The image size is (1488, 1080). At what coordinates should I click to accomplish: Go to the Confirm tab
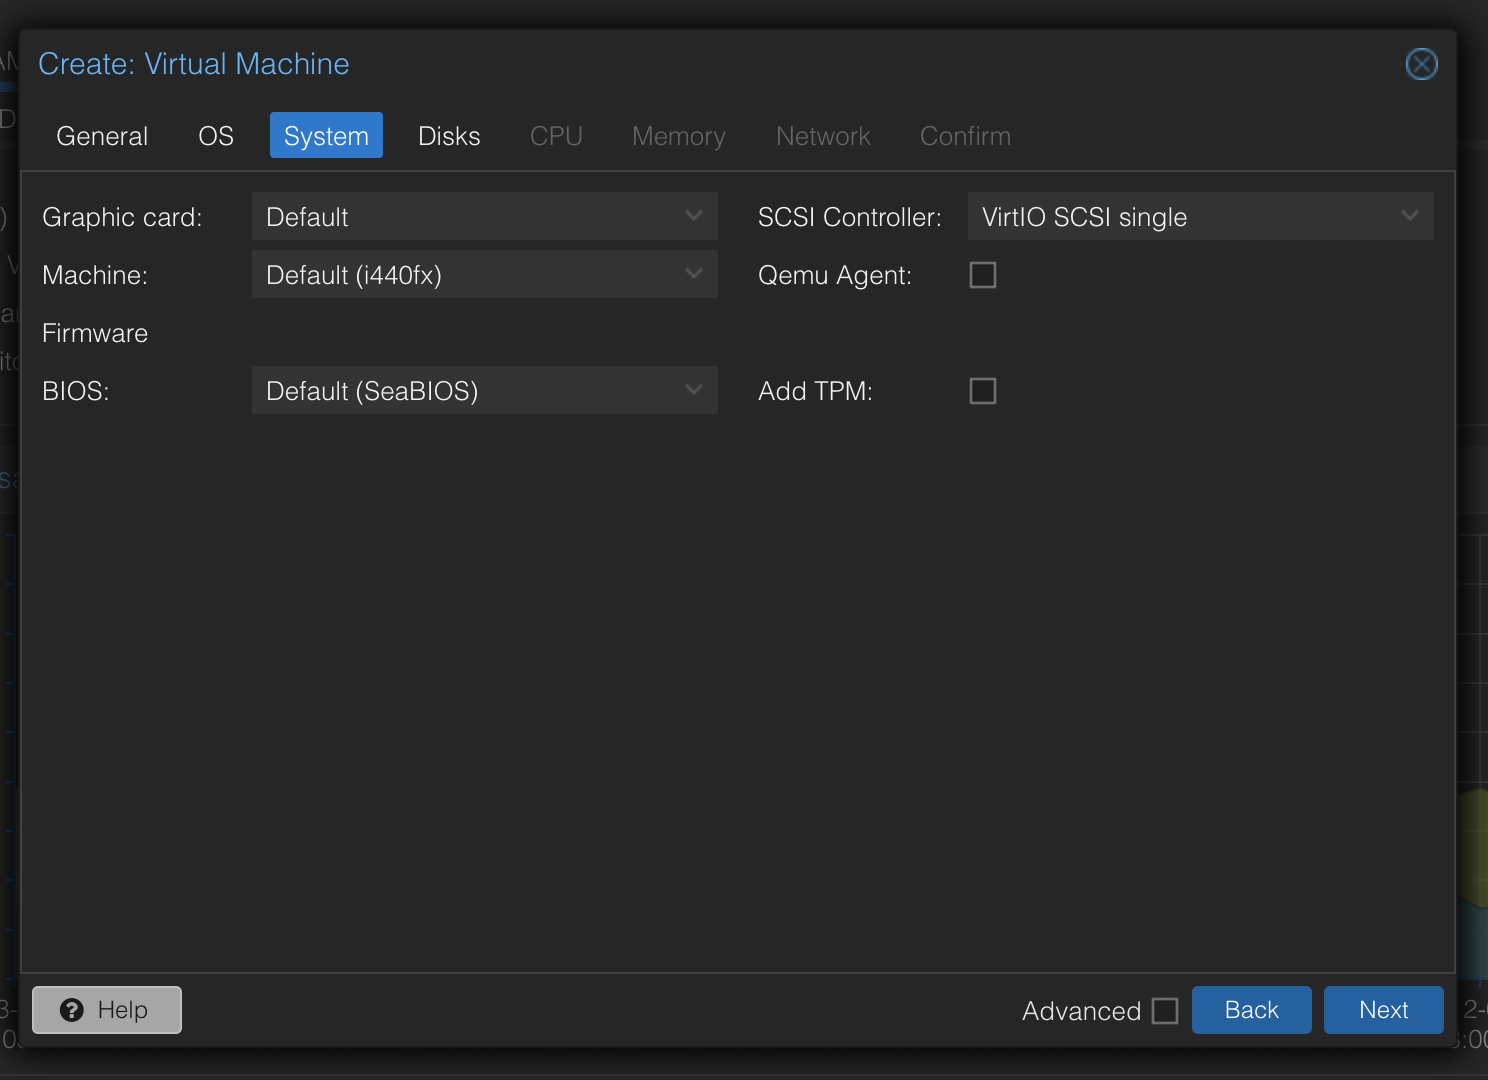965,136
